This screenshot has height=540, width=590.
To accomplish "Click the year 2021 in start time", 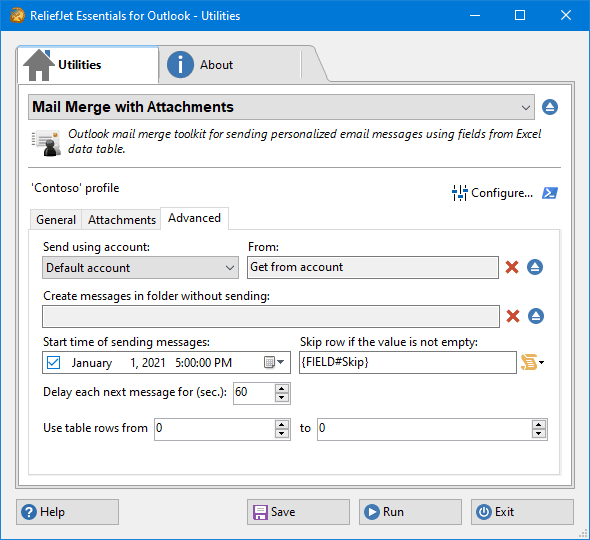I will 154,363.
